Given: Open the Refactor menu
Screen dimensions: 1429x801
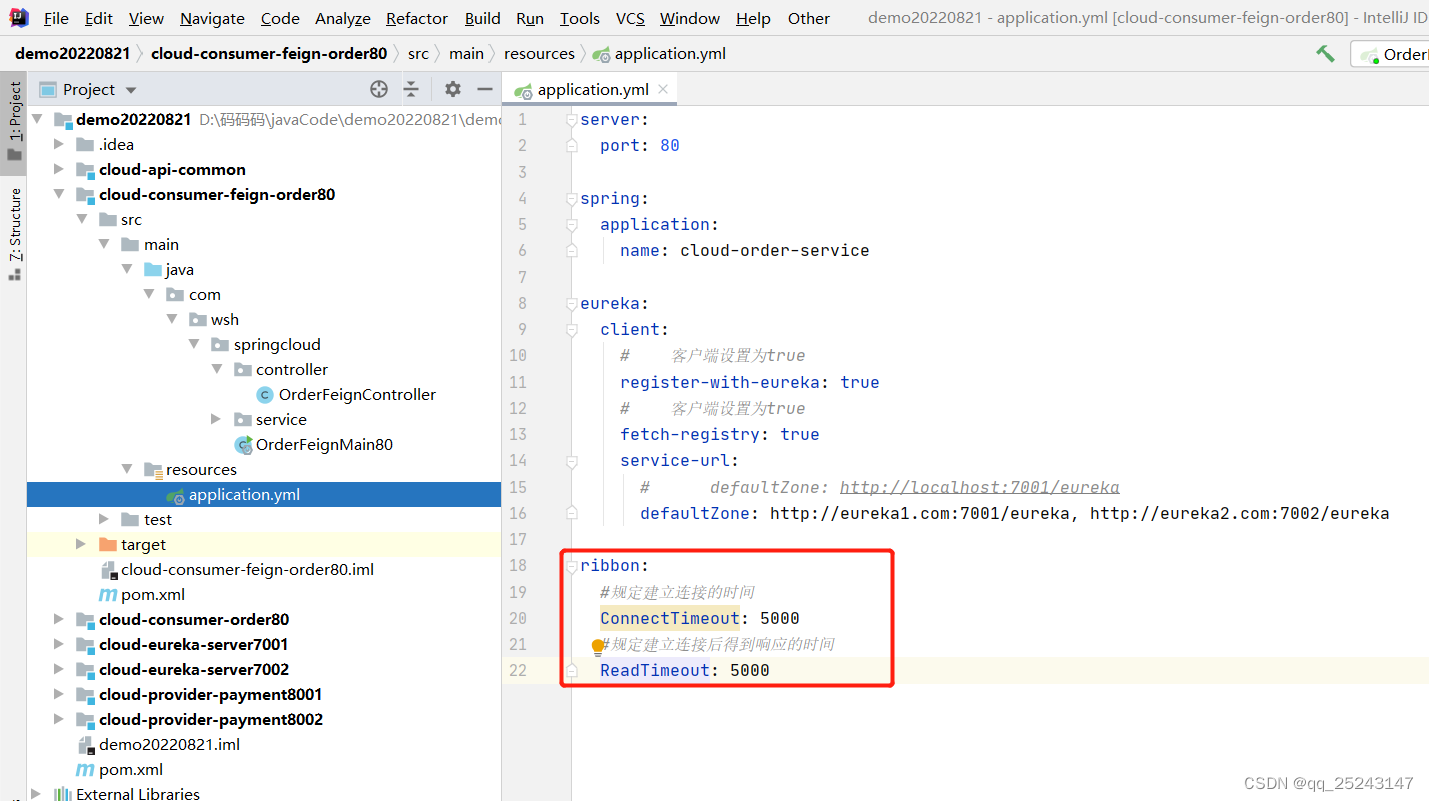Looking at the screenshot, I should (417, 18).
